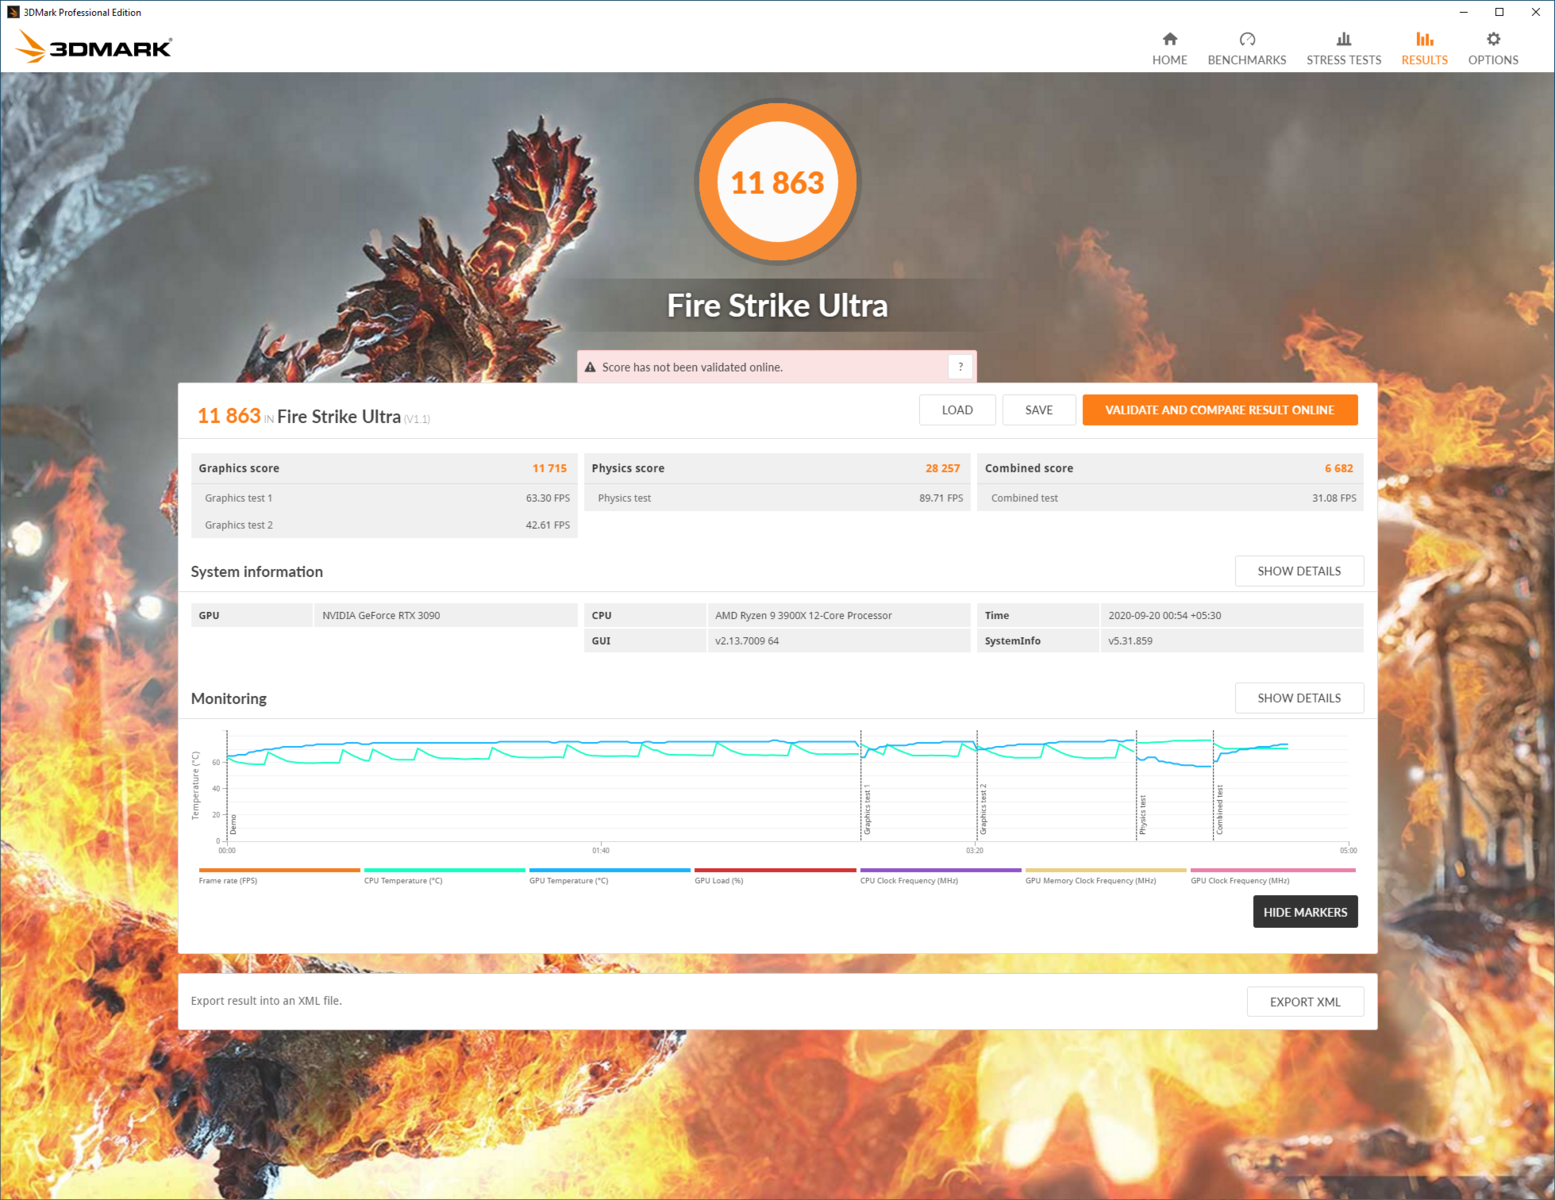
Task: Maximize the 3DMark window
Action: (x=1499, y=12)
